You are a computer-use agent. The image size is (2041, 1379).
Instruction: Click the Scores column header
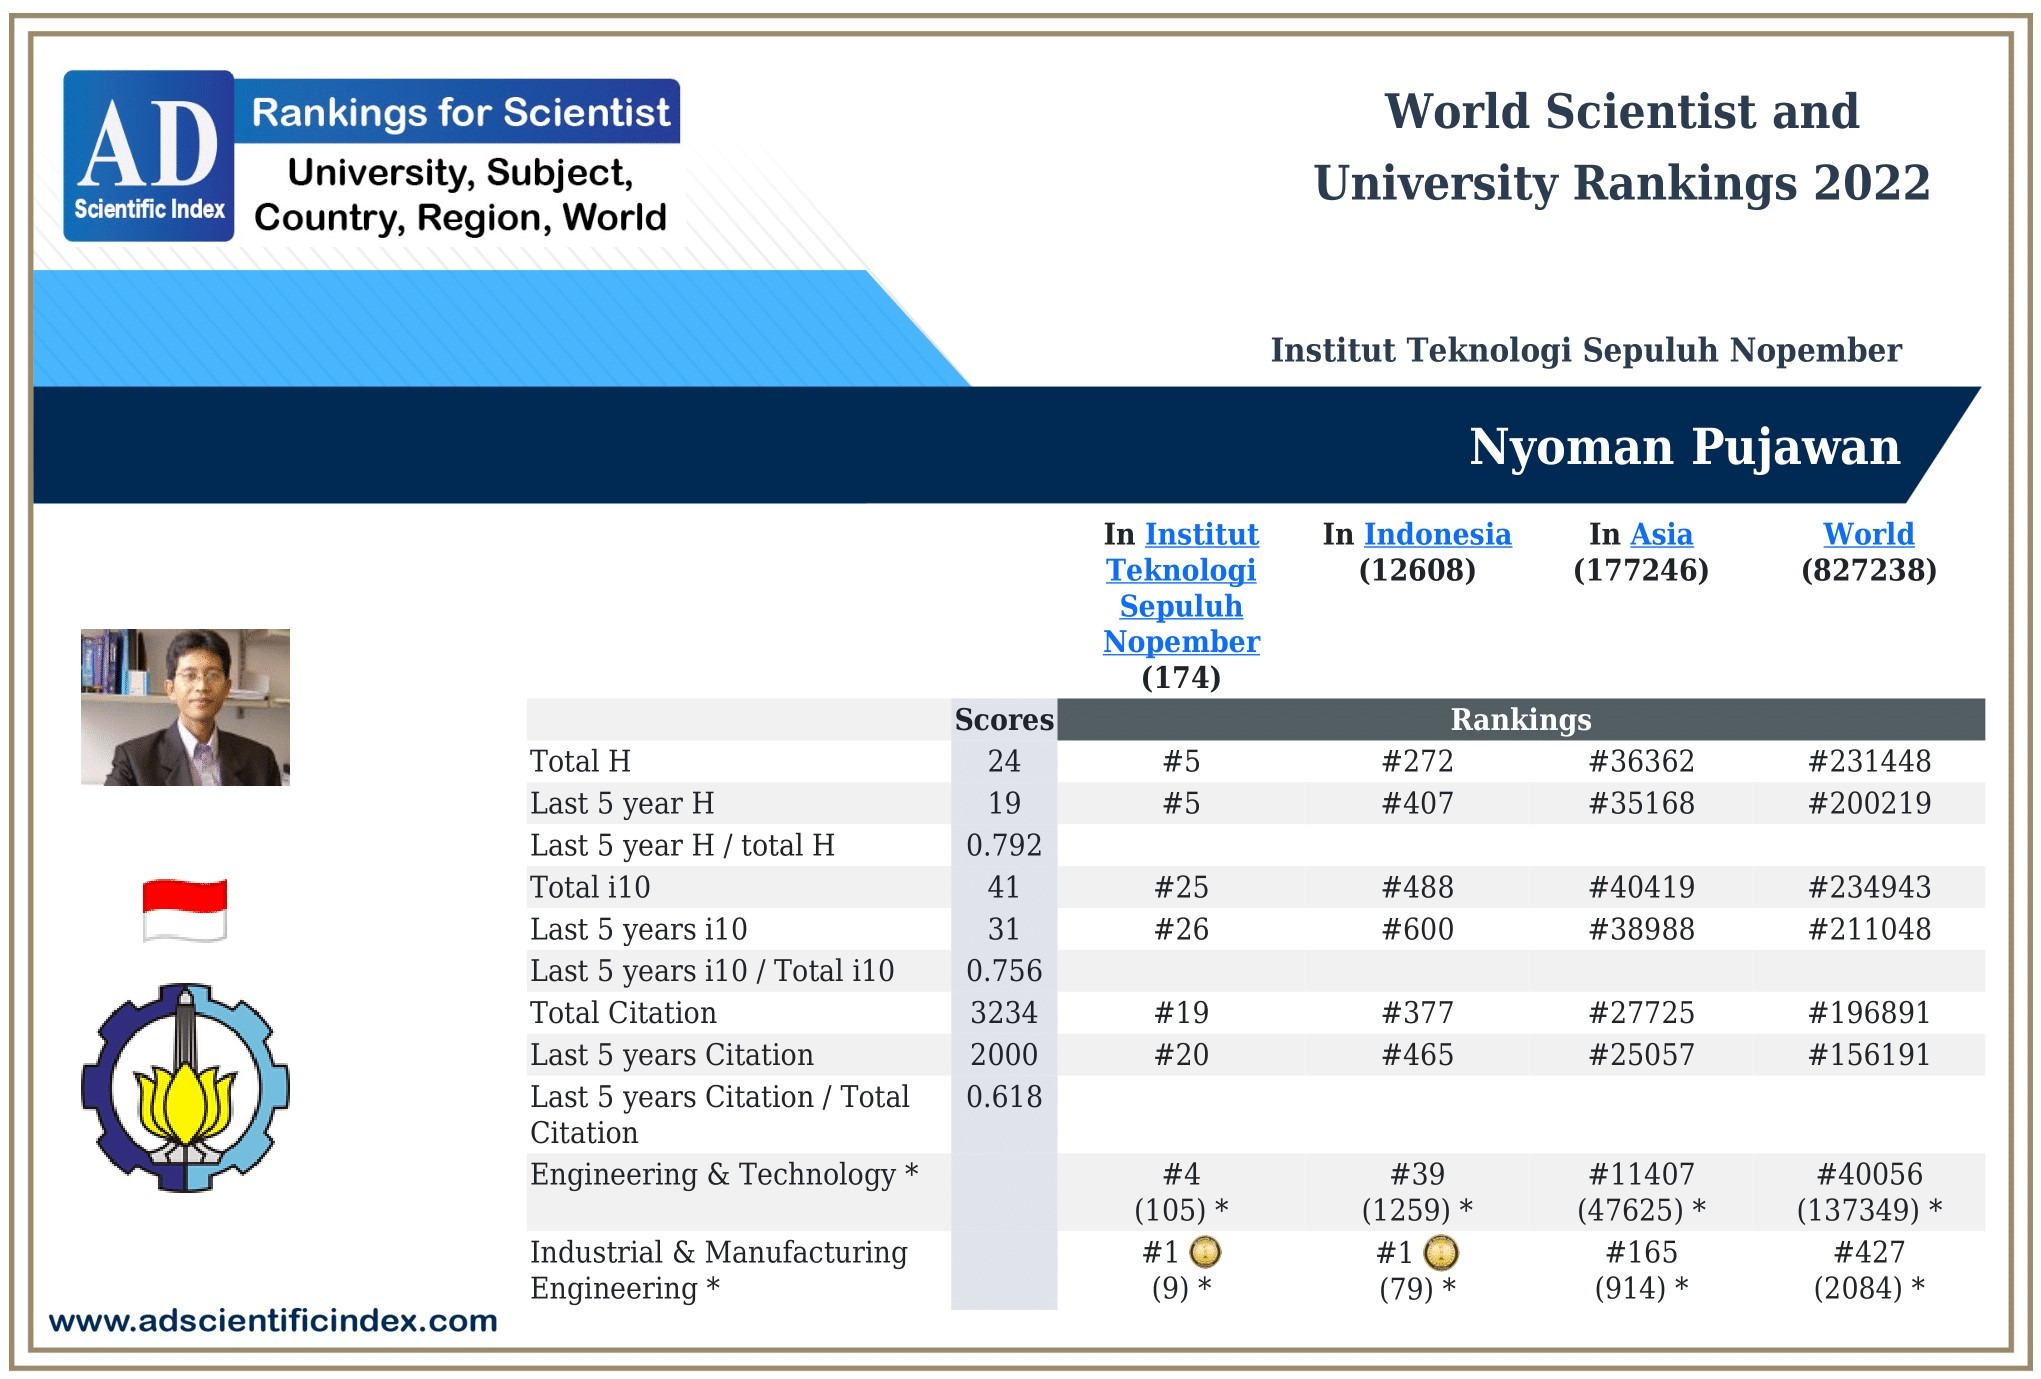1004,719
